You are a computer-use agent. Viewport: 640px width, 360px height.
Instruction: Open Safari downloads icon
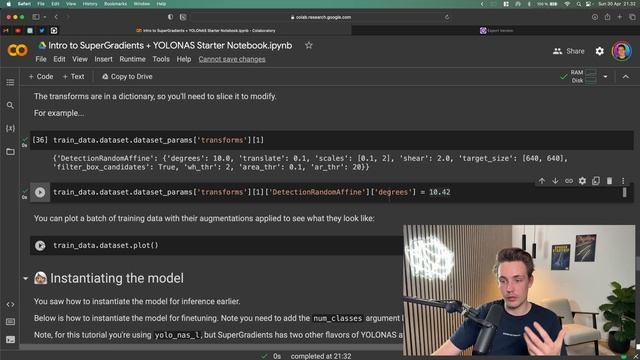coord(595,17)
